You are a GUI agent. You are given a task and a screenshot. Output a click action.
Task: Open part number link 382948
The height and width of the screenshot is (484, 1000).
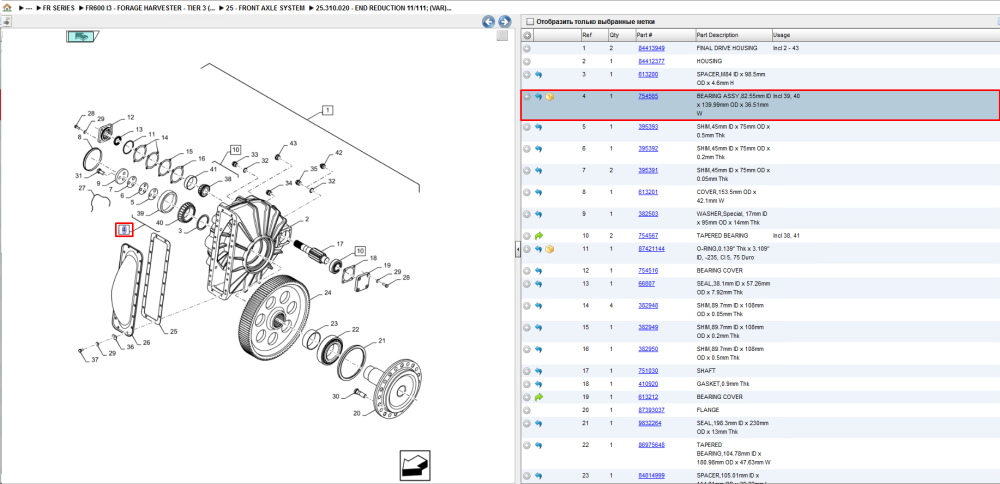click(648, 305)
